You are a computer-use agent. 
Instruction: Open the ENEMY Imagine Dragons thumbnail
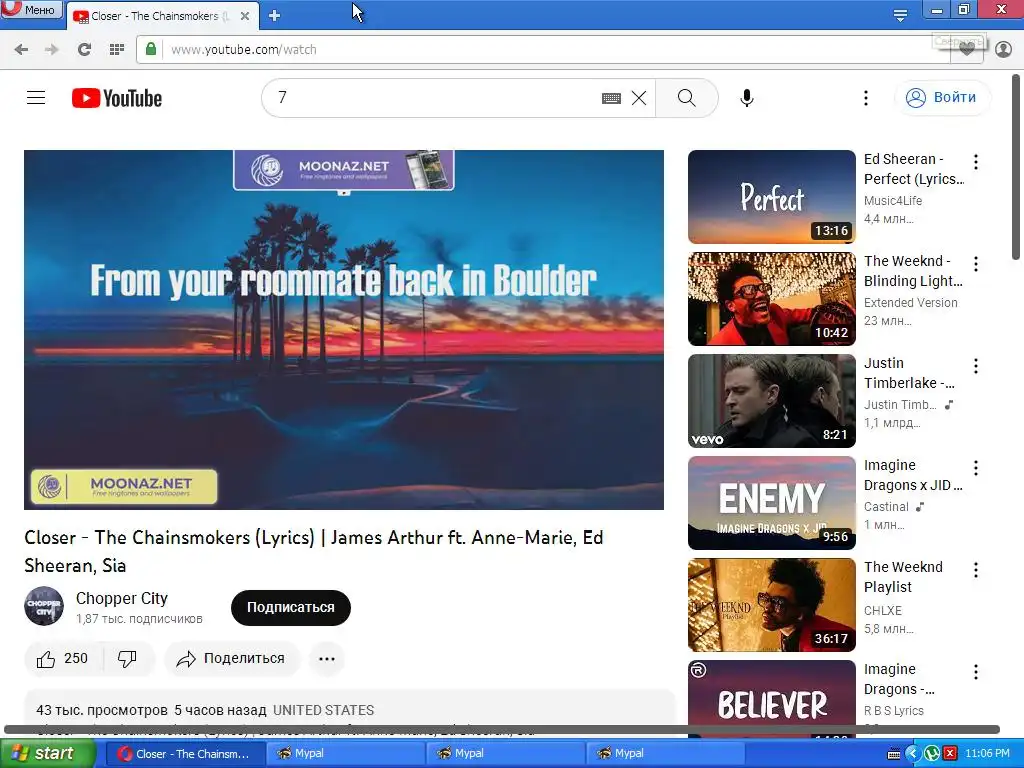pos(771,503)
